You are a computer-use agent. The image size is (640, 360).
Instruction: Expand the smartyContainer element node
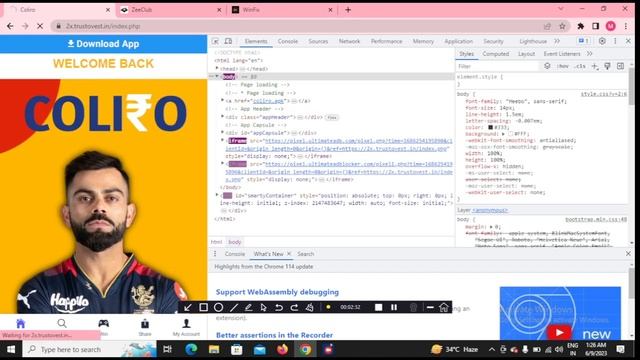coord(217,196)
